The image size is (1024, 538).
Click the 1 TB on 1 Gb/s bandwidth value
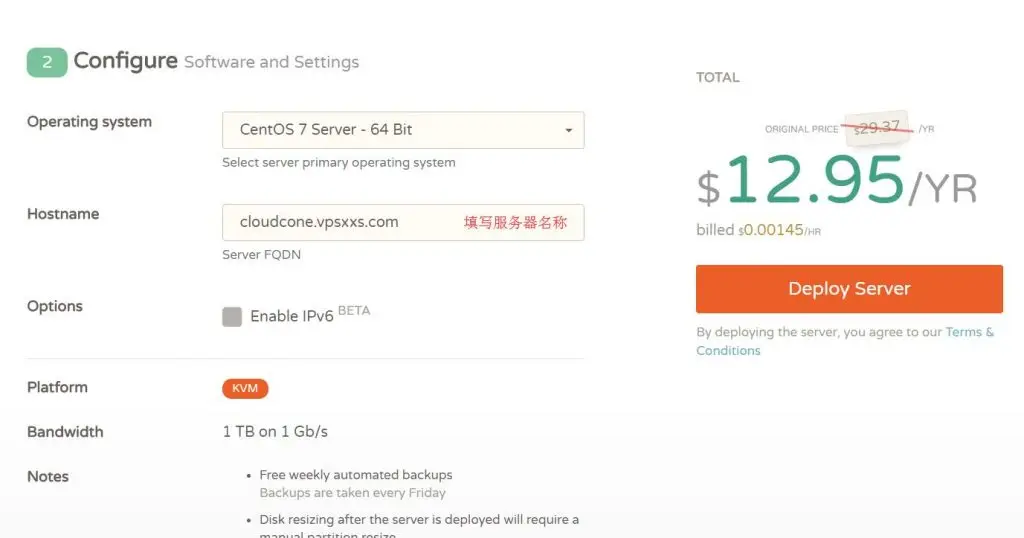pos(275,432)
